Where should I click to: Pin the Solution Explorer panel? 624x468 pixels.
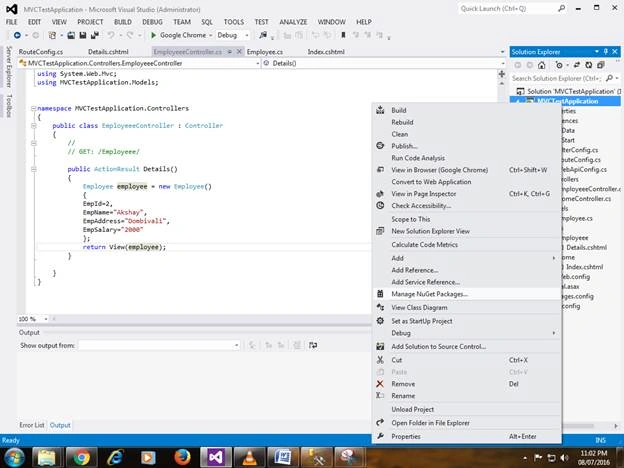pos(606,52)
